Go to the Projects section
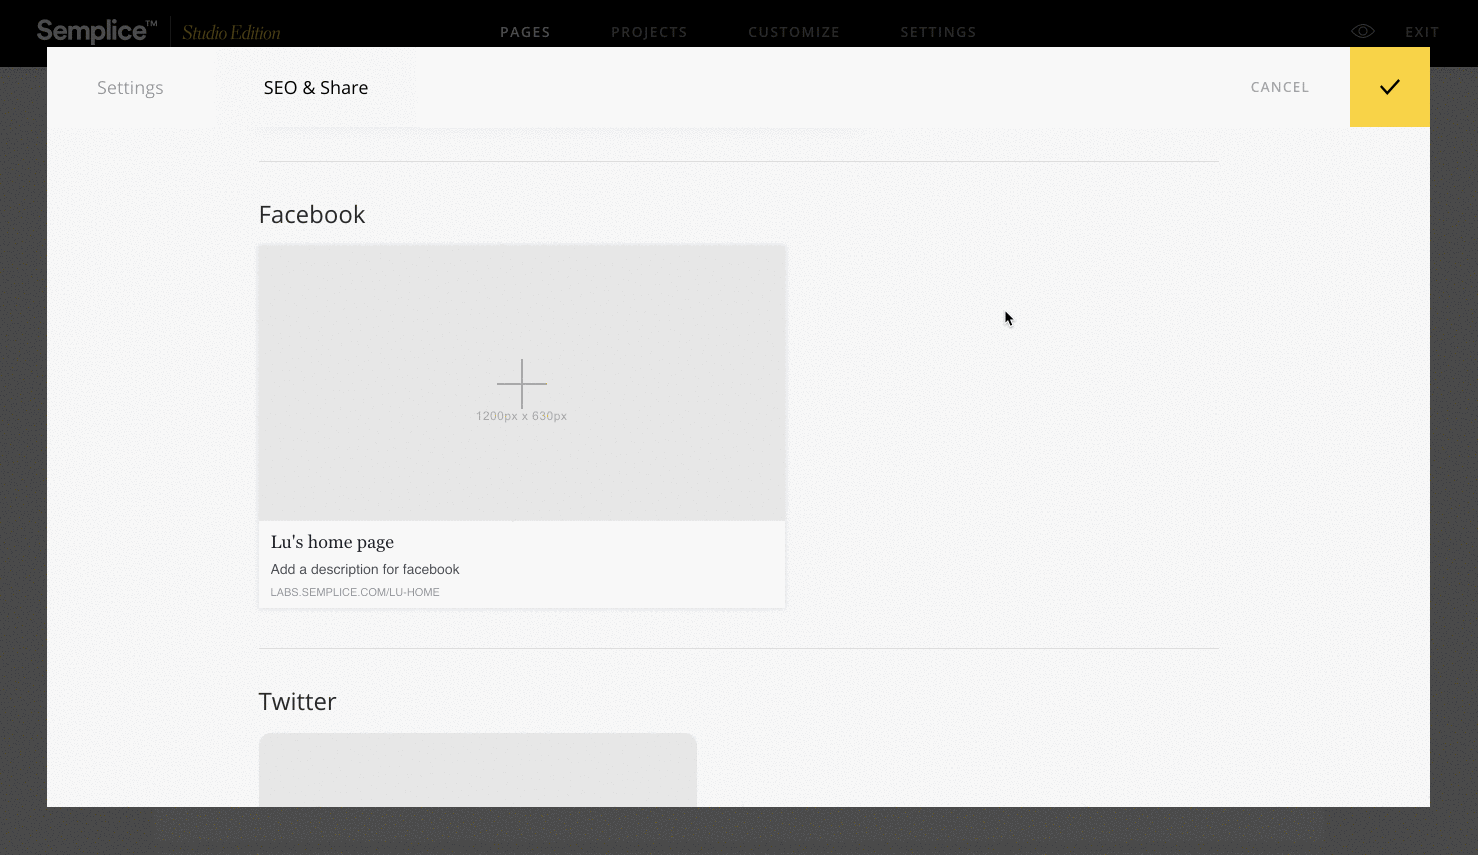This screenshot has width=1478, height=855. coord(649,32)
